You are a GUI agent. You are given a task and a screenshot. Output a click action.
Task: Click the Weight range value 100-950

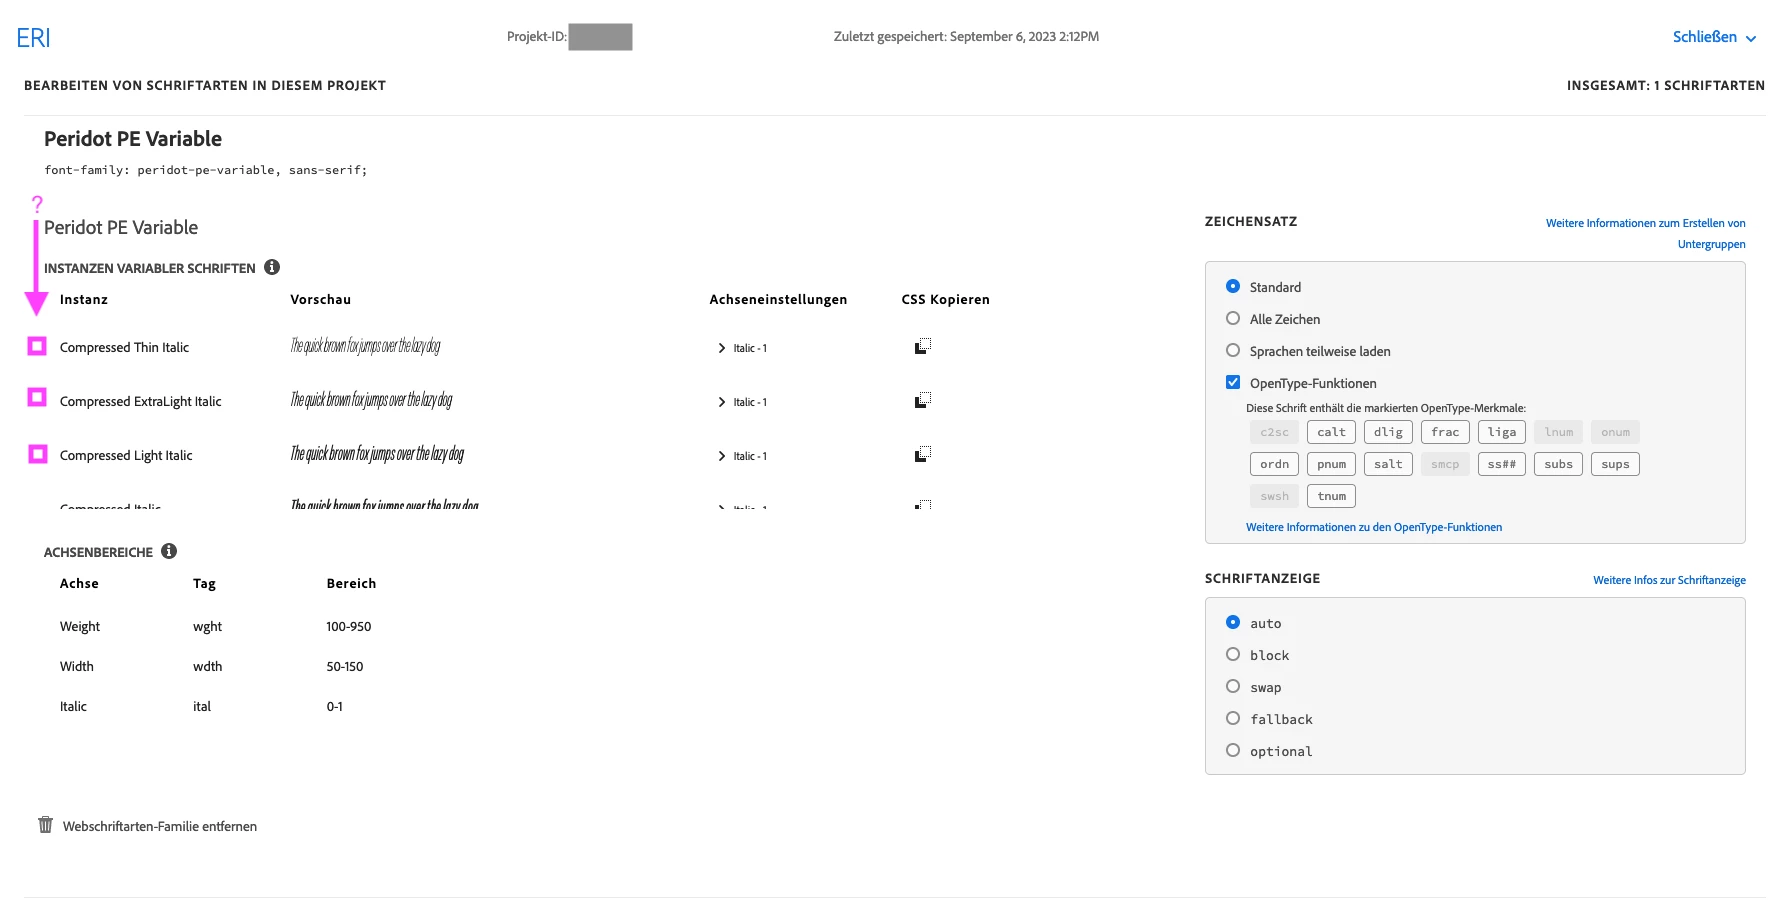click(x=348, y=626)
